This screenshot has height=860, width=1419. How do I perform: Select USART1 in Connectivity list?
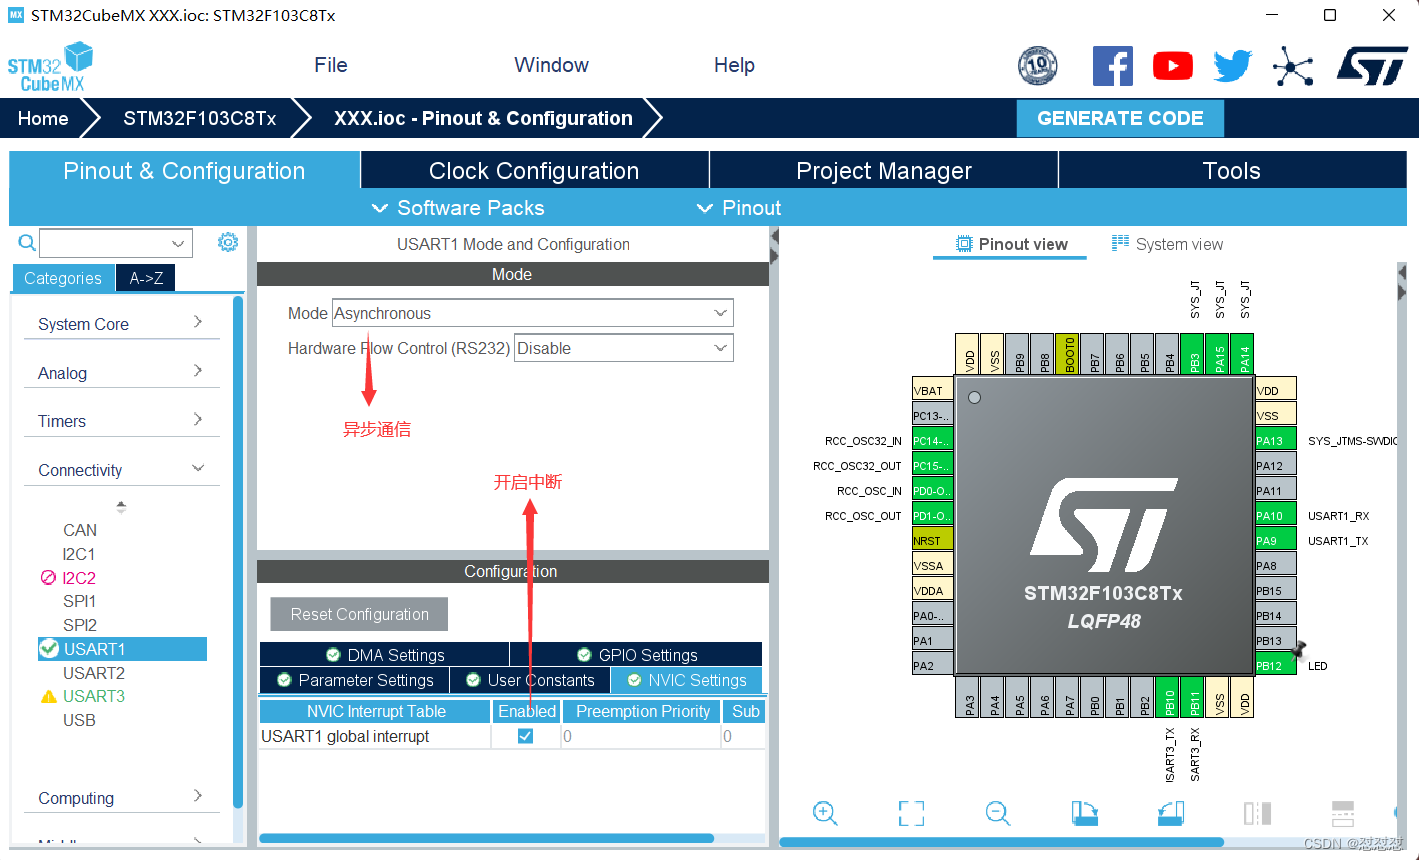[x=122, y=649]
